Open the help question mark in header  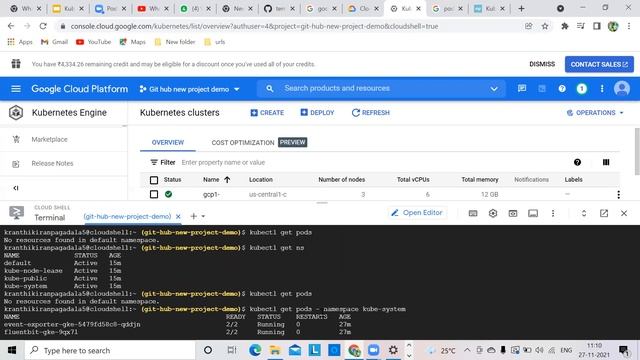tap(562, 89)
